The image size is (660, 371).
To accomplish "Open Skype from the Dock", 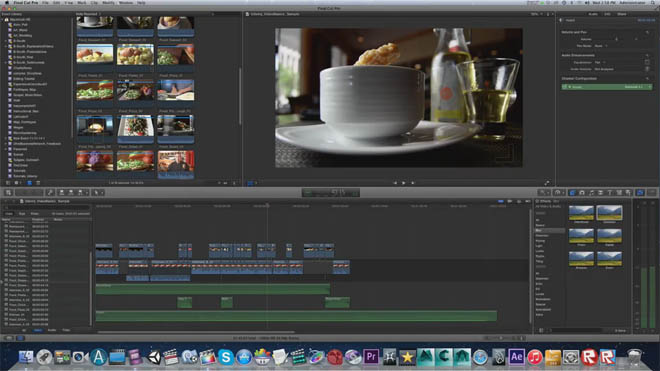I will tap(226, 357).
